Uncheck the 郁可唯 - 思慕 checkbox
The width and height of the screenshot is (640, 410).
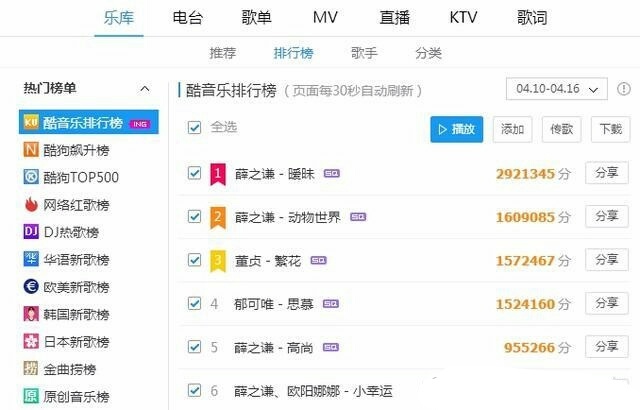[x=194, y=303]
